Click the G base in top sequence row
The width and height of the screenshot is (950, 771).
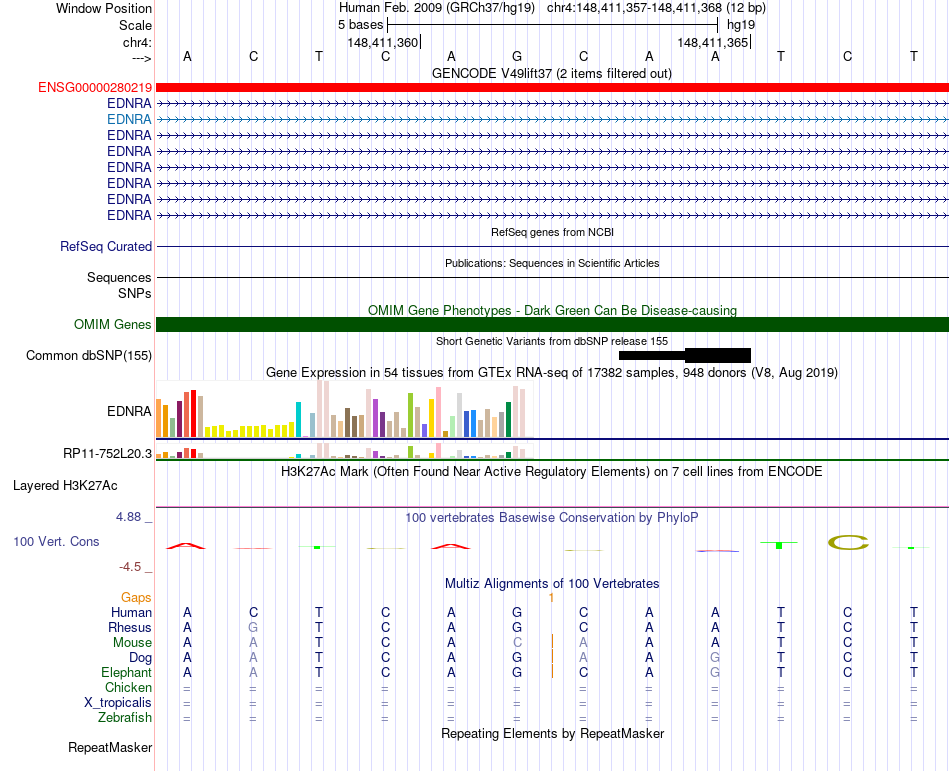click(x=517, y=56)
